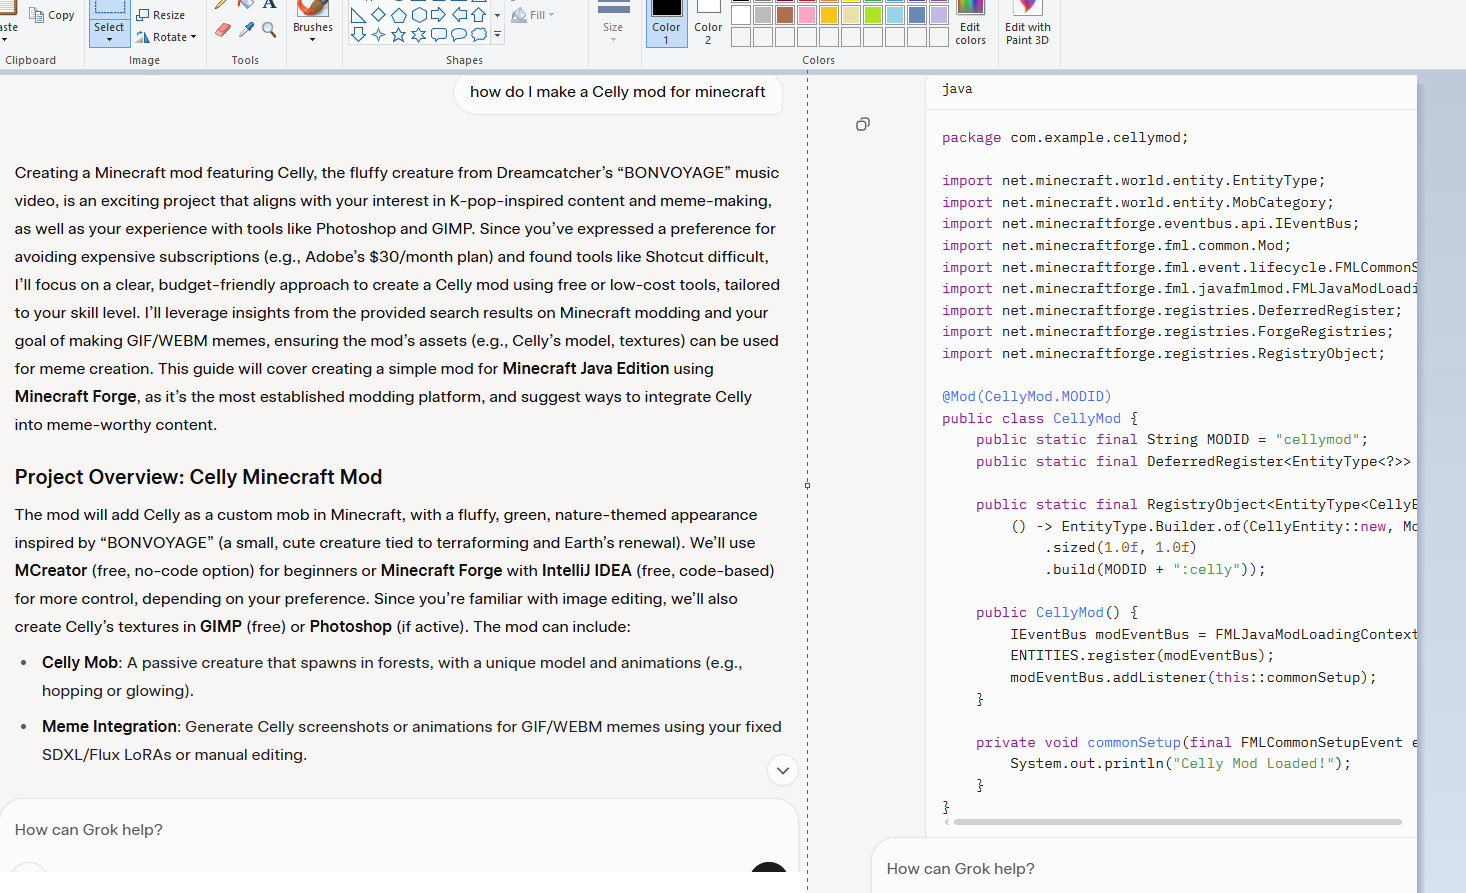
Task: Open the Edit colors dialog
Action: point(970,24)
